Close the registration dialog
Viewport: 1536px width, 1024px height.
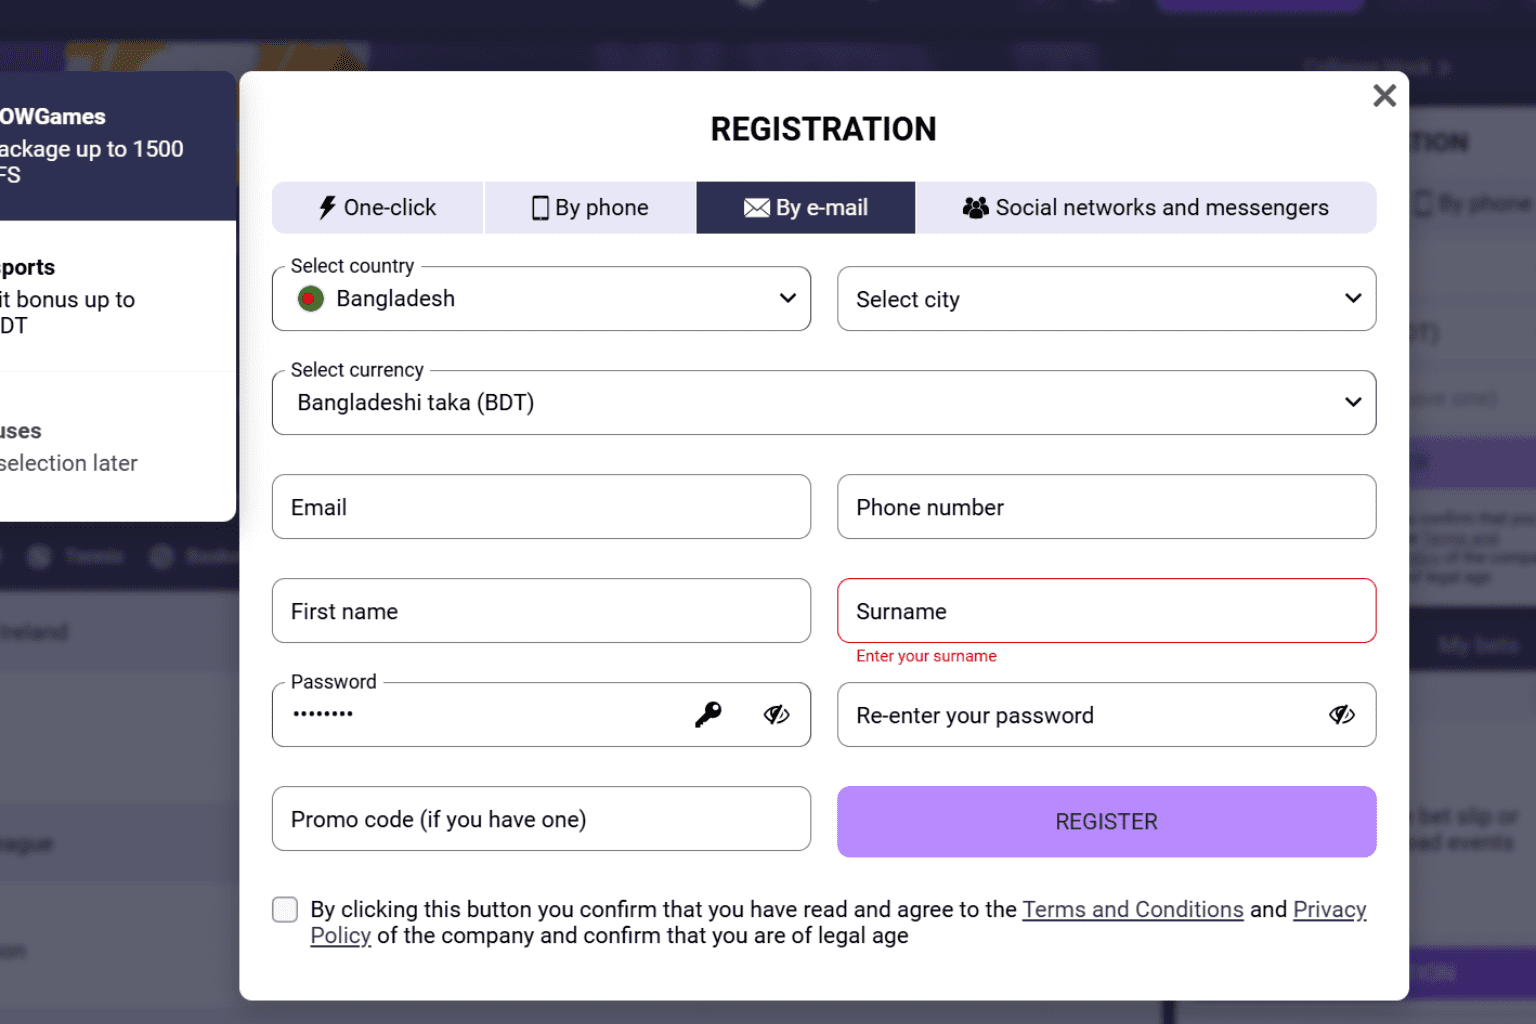pos(1384,95)
